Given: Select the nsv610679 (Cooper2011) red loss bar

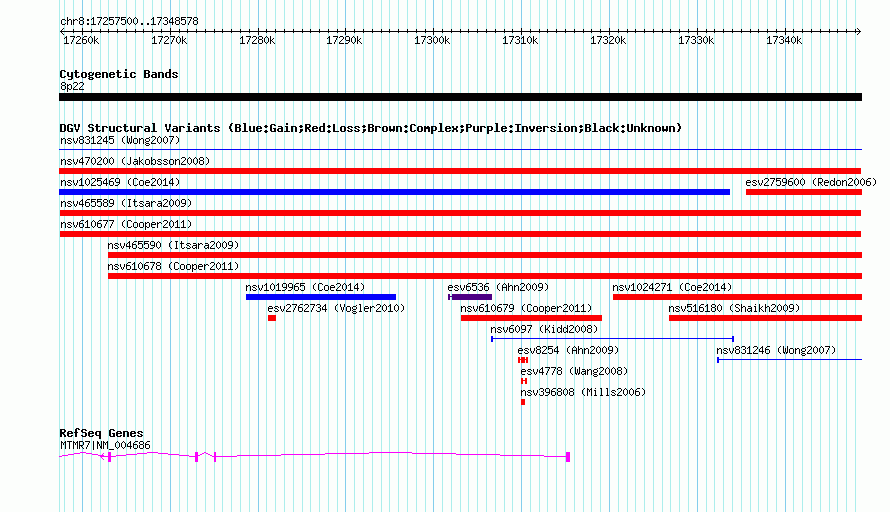Looking at the screenshot, I should coord(531,318).
